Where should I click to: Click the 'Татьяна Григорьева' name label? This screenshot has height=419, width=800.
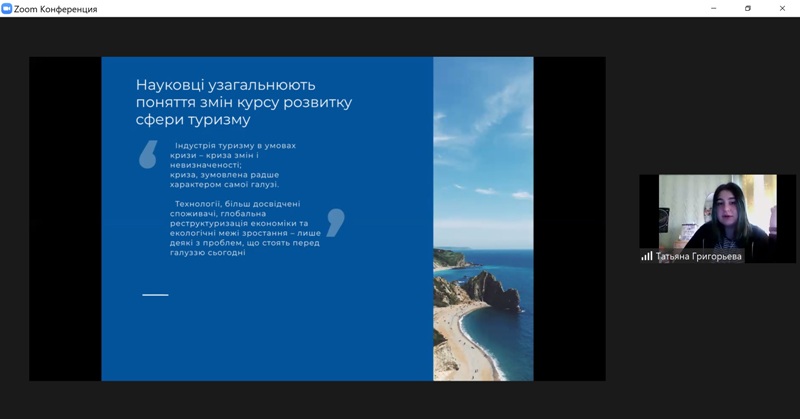point(698,256)
